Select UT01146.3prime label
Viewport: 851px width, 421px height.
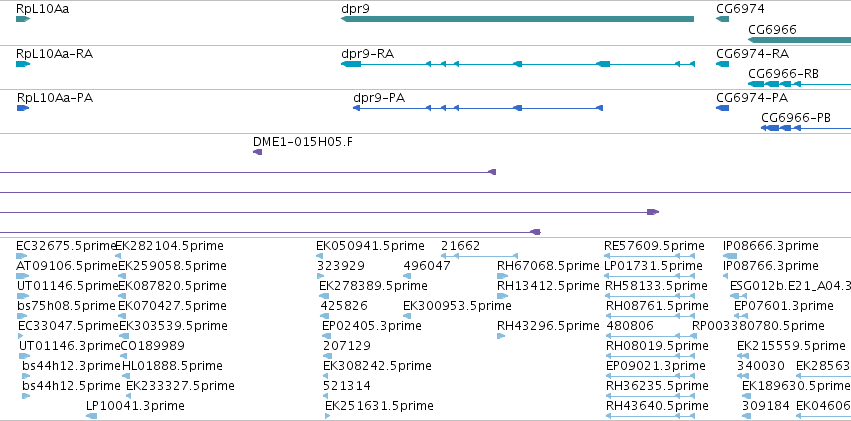(69, 346)
